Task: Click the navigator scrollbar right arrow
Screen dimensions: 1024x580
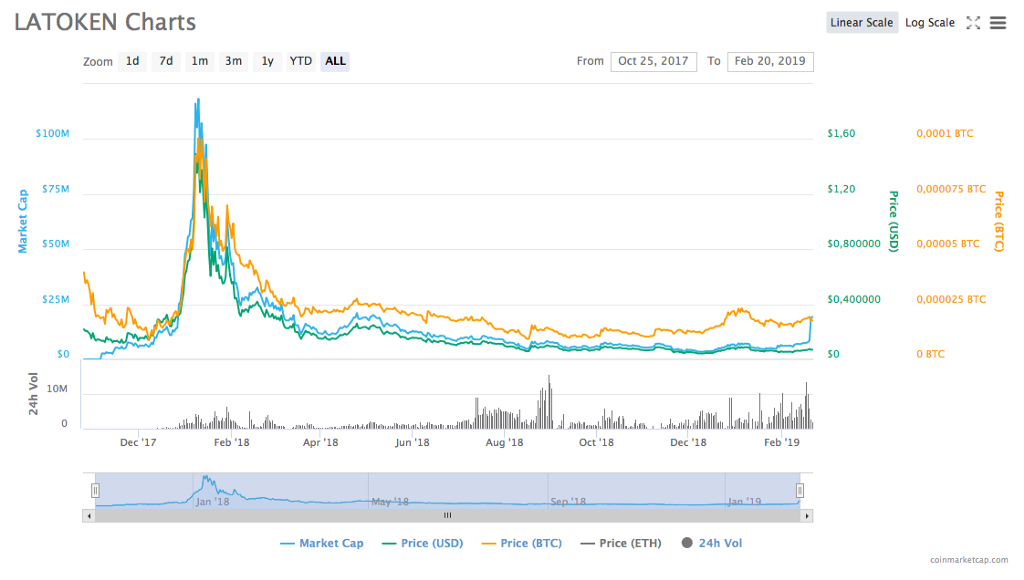Action: [x=807, y=516]
